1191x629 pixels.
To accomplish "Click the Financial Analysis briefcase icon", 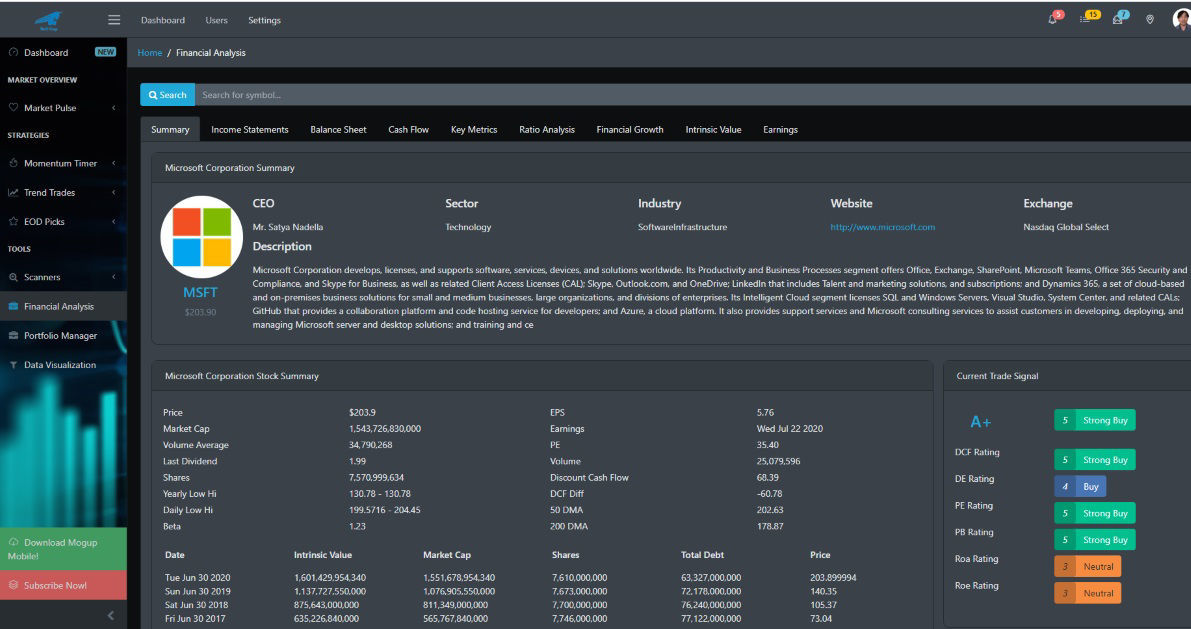I will click(13, 307).
